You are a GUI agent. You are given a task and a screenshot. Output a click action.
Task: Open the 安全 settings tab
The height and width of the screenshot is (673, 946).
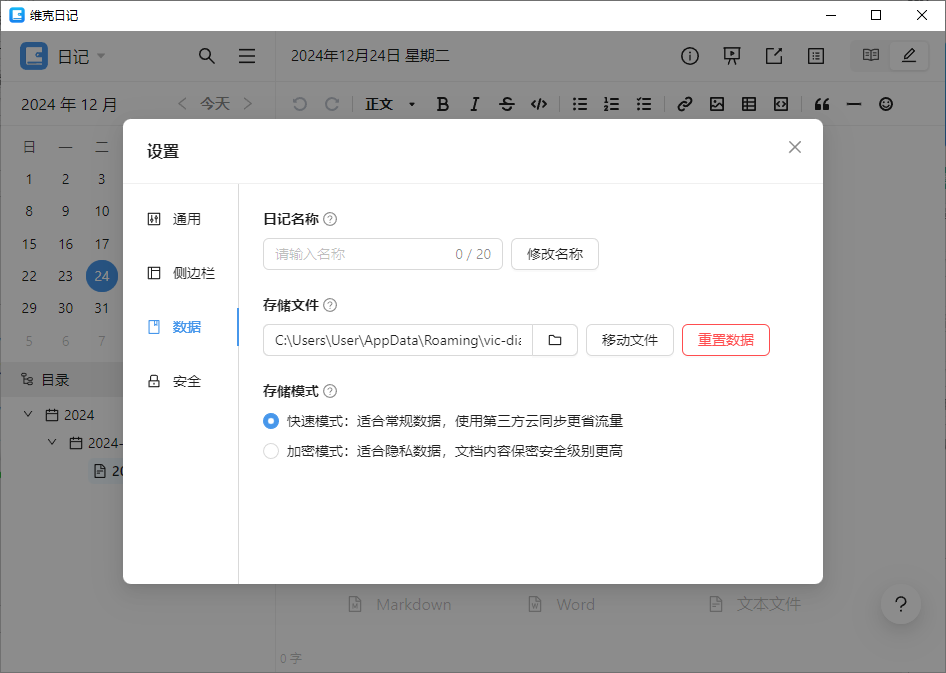coord(174,381)
